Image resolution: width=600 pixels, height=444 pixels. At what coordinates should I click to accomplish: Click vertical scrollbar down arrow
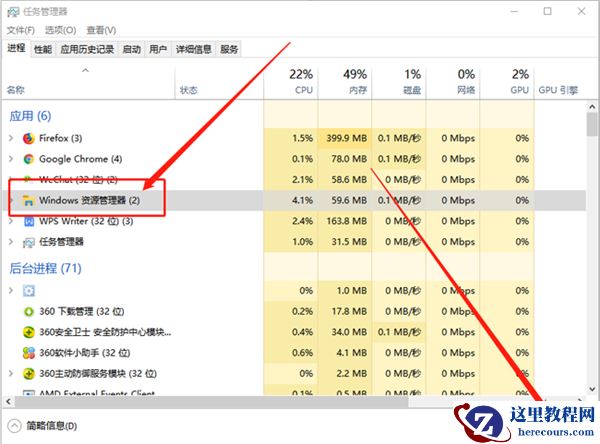tap(592, 389)
